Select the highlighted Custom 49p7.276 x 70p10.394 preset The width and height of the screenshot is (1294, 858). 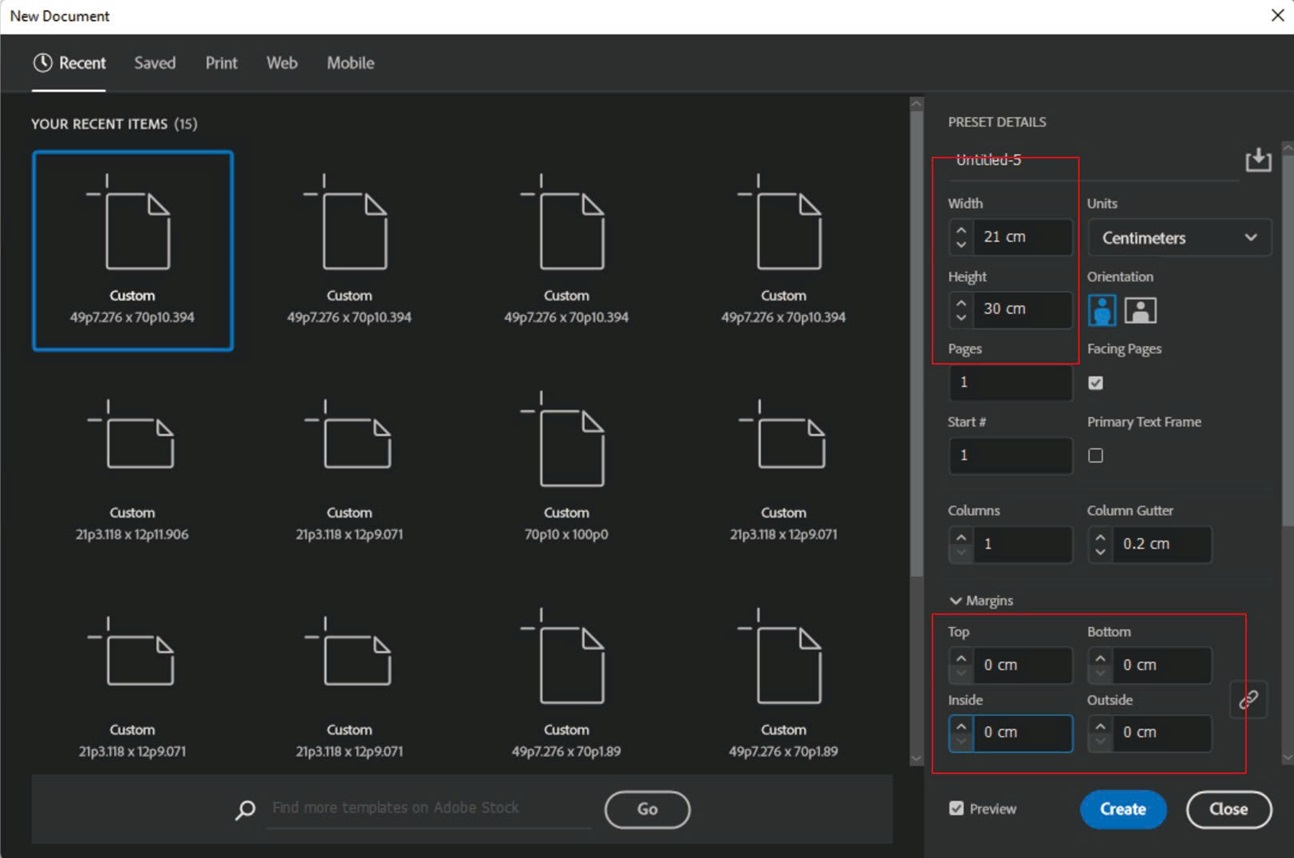point(133,251)
